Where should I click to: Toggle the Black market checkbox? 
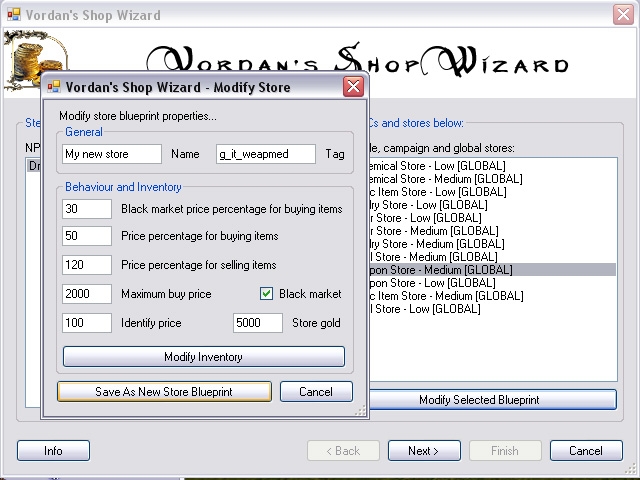click(266, 294)
